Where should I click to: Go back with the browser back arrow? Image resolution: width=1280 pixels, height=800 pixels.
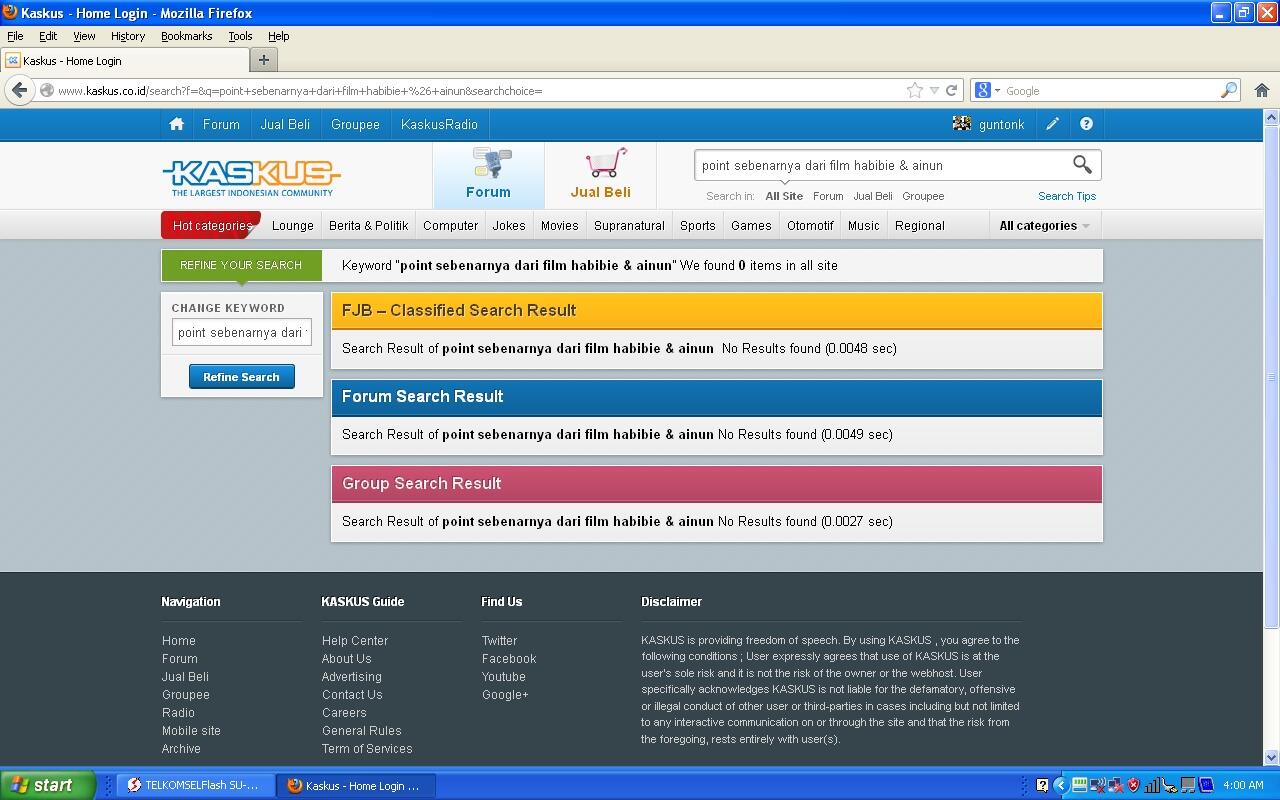pyautogui.click(x=19, y=90)
